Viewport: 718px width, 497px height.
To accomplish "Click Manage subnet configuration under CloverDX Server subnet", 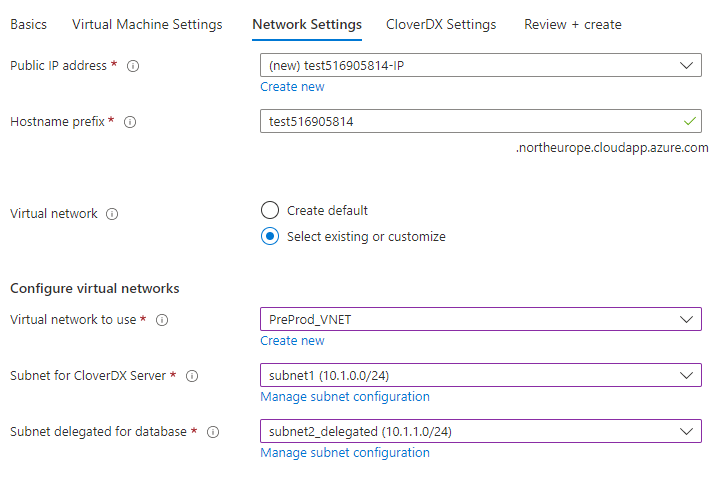I will (x=345, y=397).
